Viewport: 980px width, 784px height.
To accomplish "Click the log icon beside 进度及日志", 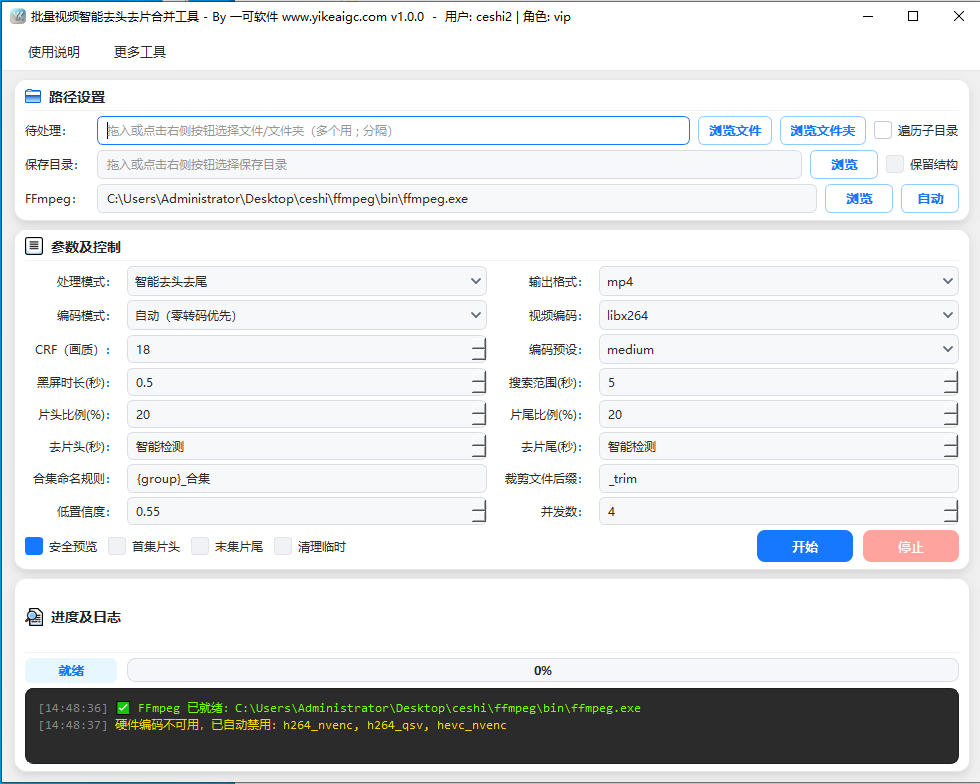I will point(34,616).
